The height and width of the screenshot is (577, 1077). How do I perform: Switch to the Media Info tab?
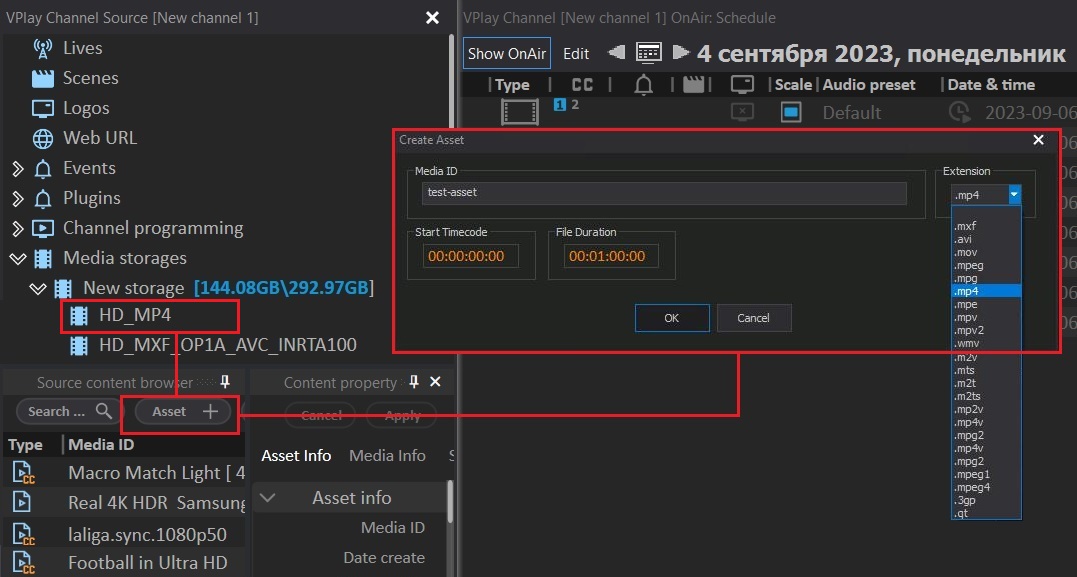[x=387, y=456]
